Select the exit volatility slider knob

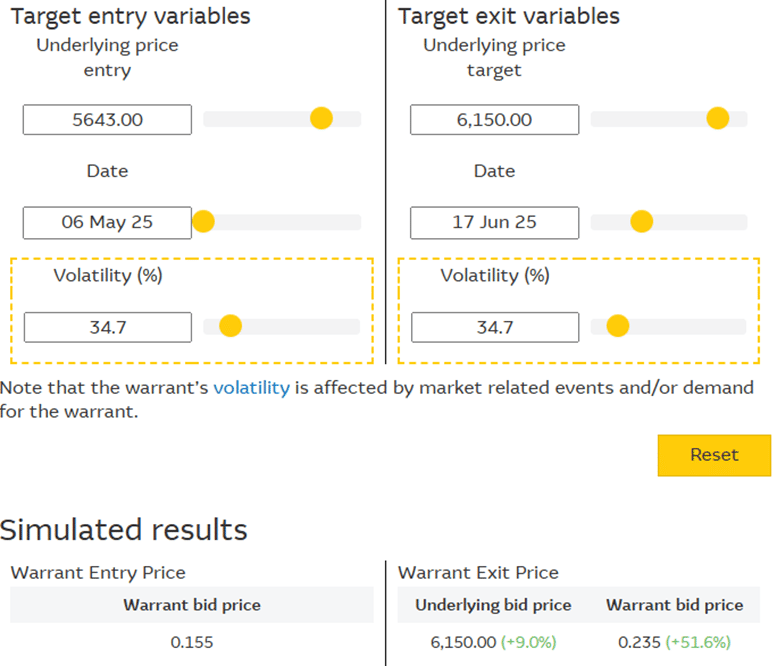(617, 326)
